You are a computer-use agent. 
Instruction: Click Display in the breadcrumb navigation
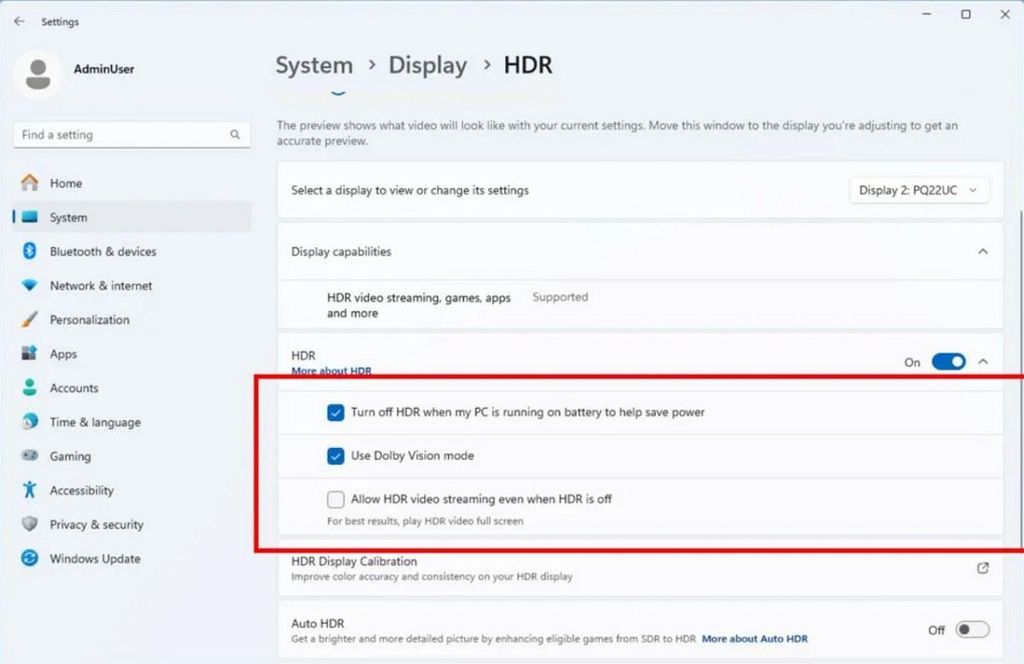click(x=428, y=65)
